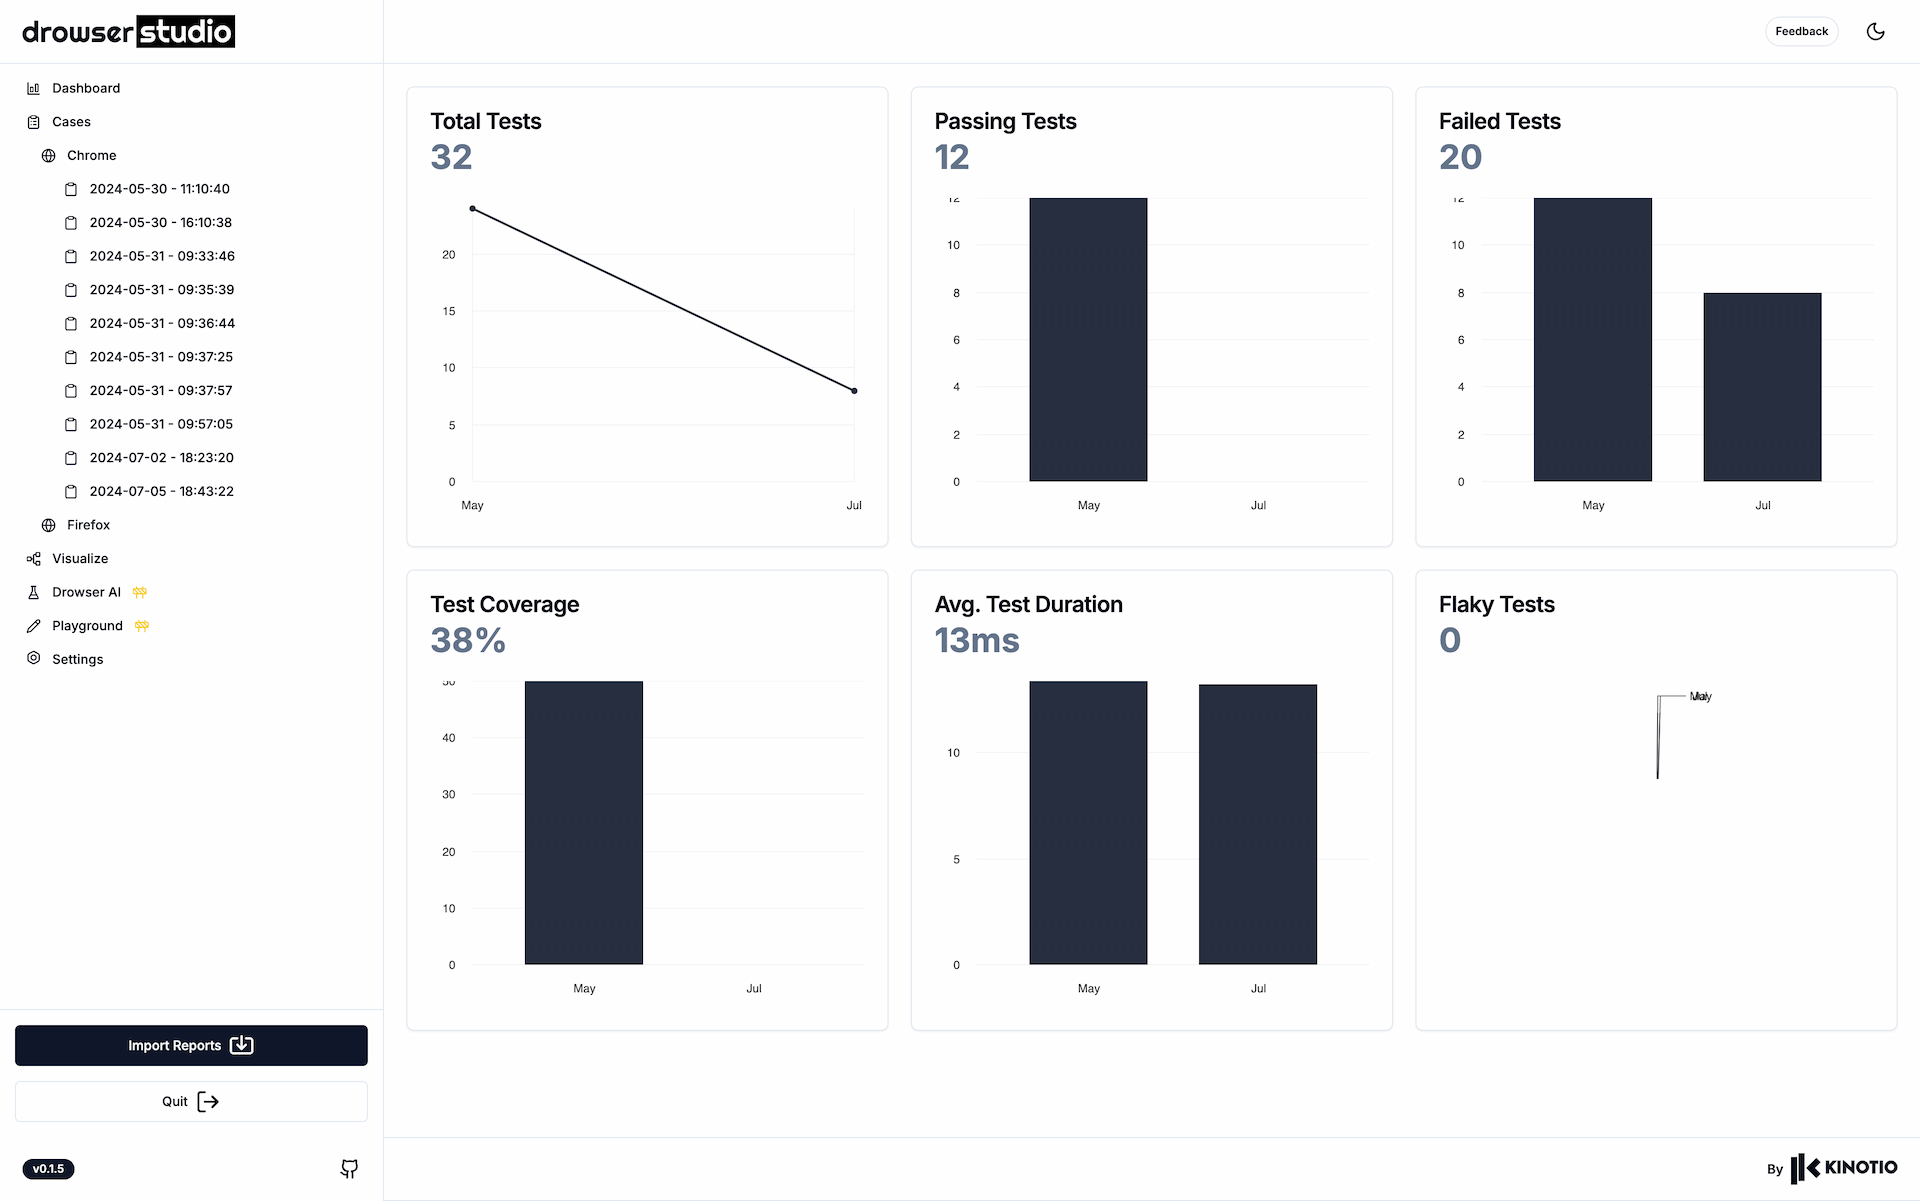Click Quit to exit the application

191,1101
